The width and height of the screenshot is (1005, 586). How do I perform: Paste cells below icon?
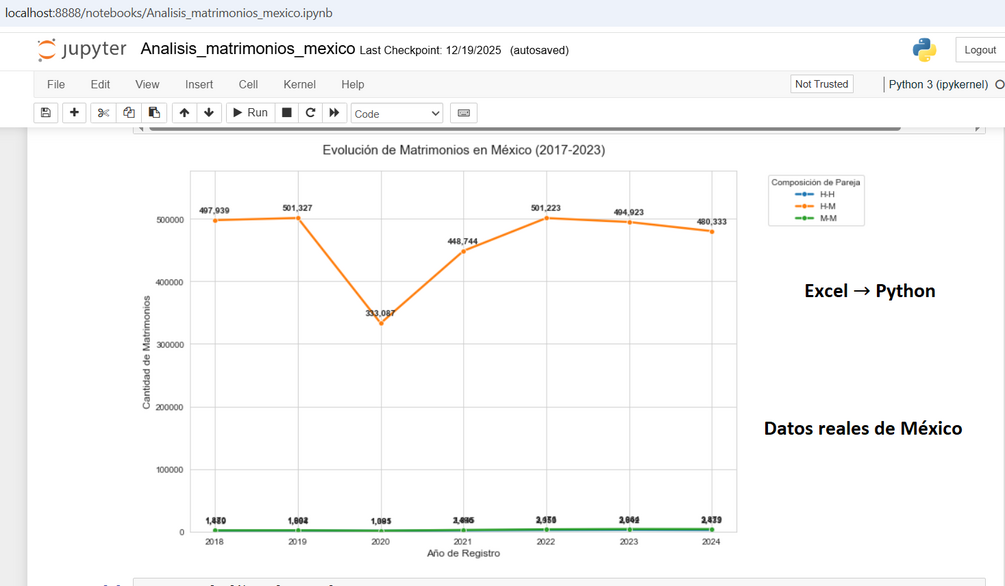coord(154,113)
